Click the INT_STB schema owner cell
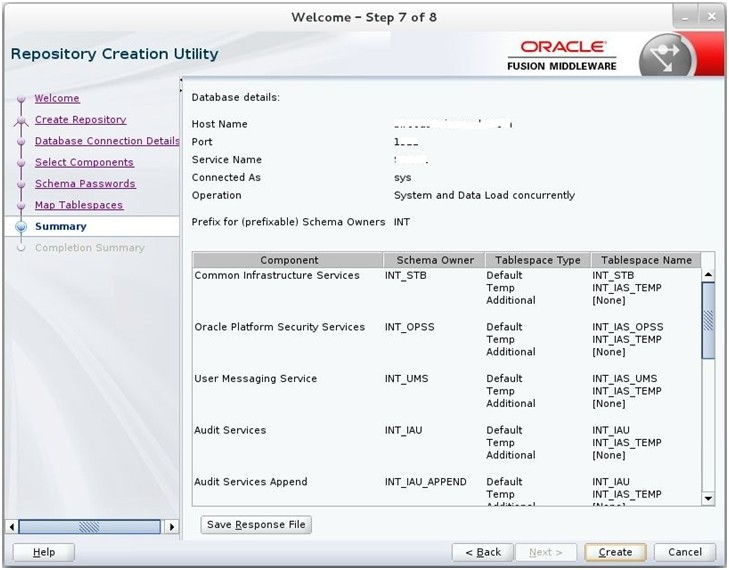The image size is (729, 570). click(x=405, y=275)
